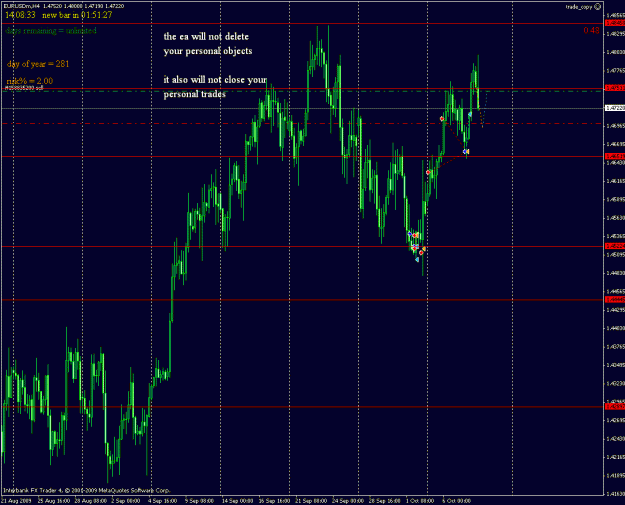Select the '4 Sep 16:00' time axis label
This screenshot has height=505, width=625.
pyautogui.click(x=163, y=501)
